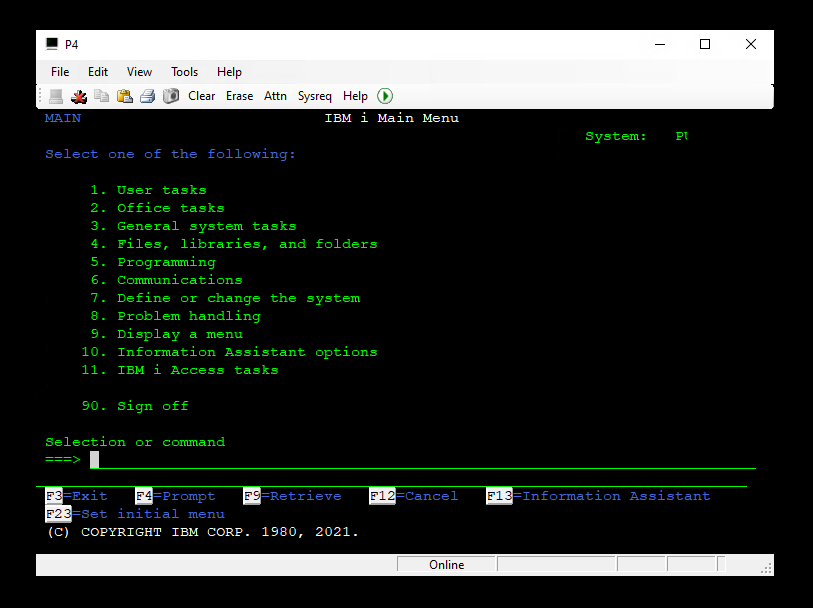Click the copy icon in toolbar
Viewport: 813px width, 608px height.
[x=102, y=96]
